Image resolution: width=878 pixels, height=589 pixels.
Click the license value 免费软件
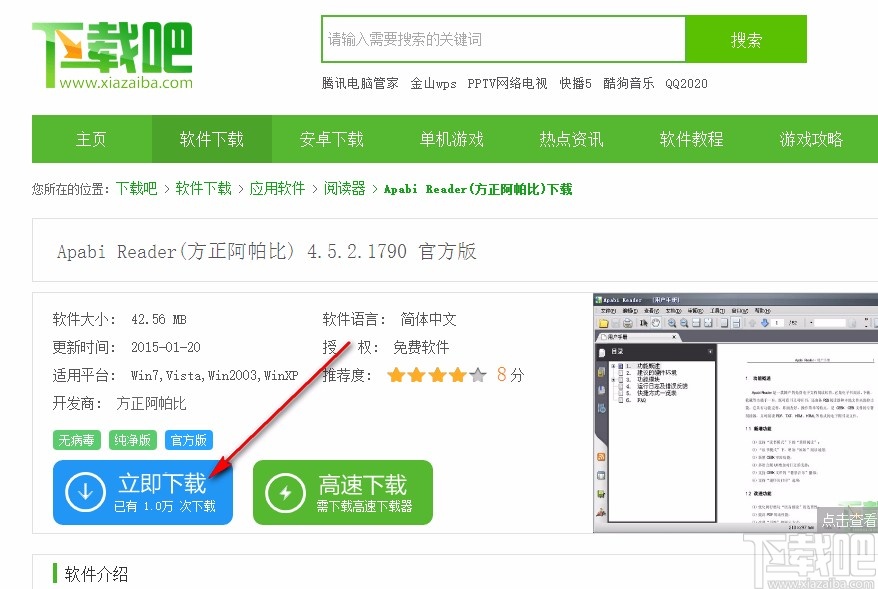[421, 347]
